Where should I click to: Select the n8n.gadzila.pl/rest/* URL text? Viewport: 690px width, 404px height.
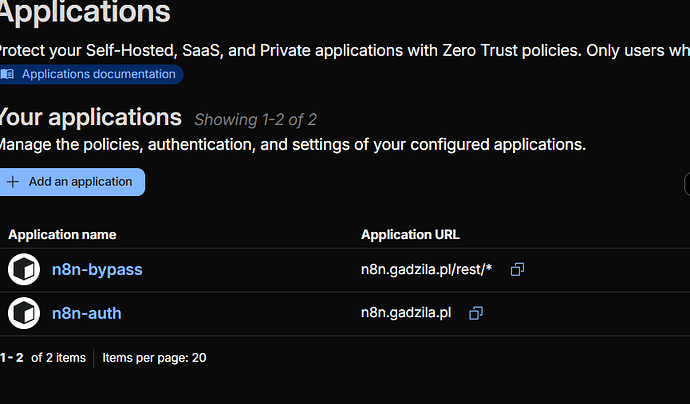(x=427, y=270)
